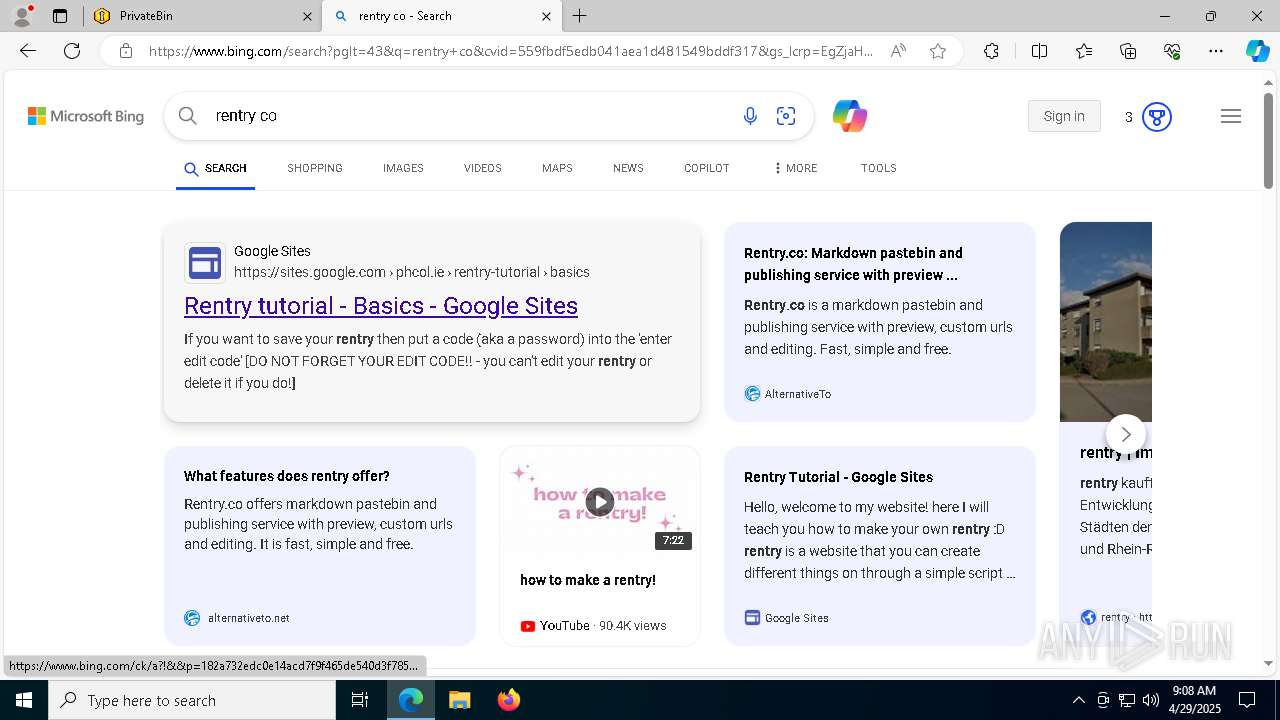
Task: Open a new tab
Action: [580, 16]
